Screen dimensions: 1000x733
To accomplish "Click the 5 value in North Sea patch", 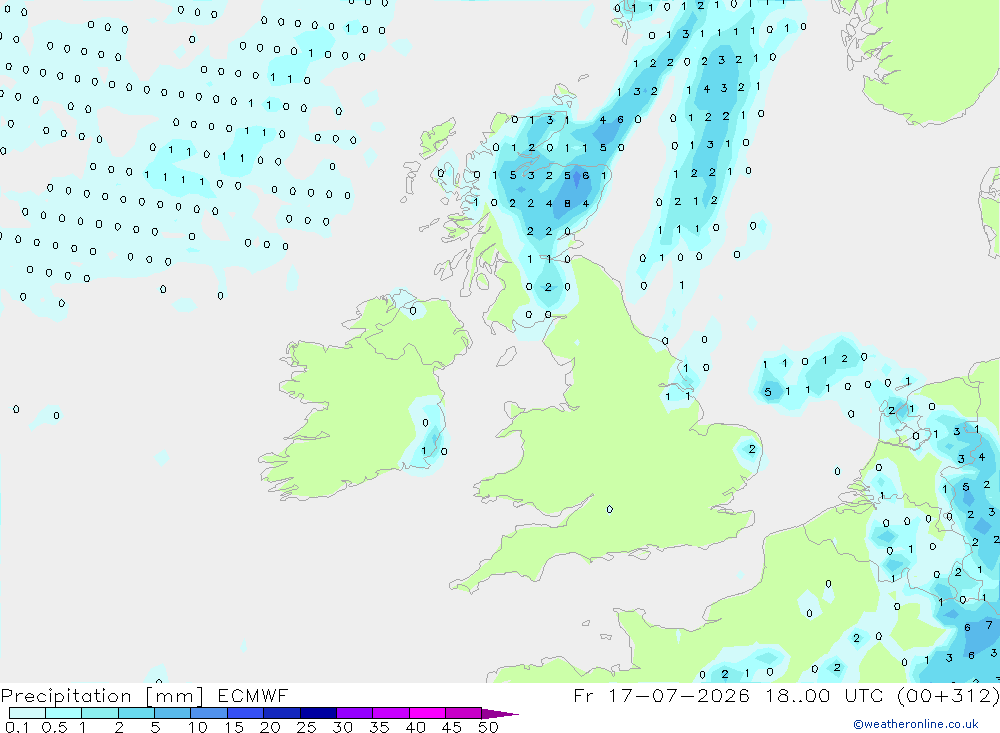I will coord(768,392).
